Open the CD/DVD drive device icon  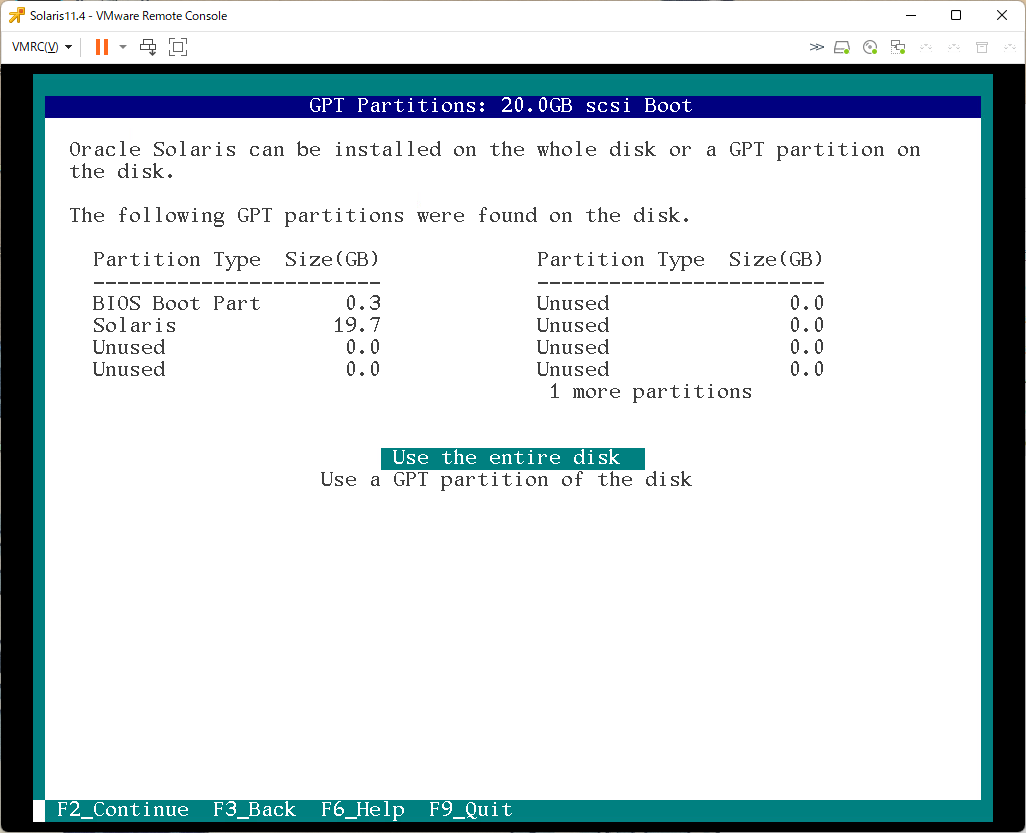(x=870, y=47)
